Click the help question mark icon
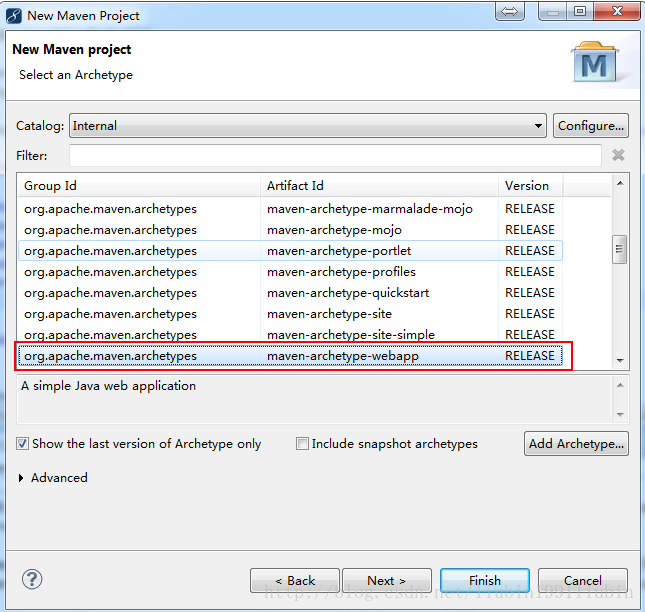This screenshot has width=645, height=612. point(32,580)
